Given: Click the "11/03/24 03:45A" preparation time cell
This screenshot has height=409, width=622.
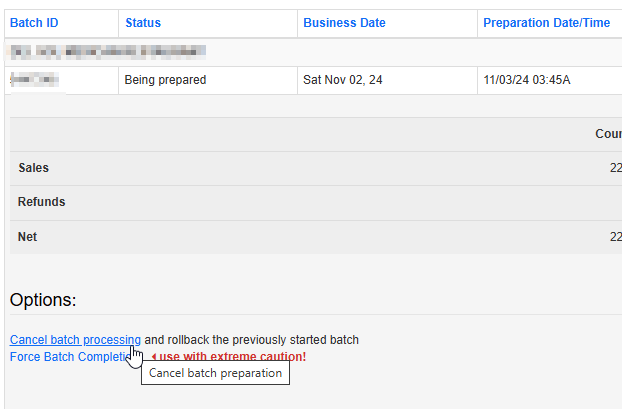Looking at the screenshot, I should 527,80.
